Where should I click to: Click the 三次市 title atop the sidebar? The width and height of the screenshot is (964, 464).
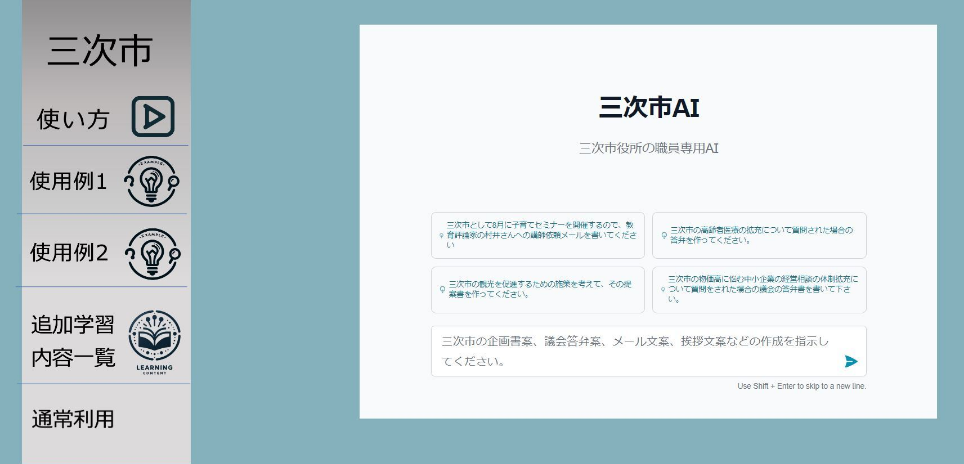point(99,52)
